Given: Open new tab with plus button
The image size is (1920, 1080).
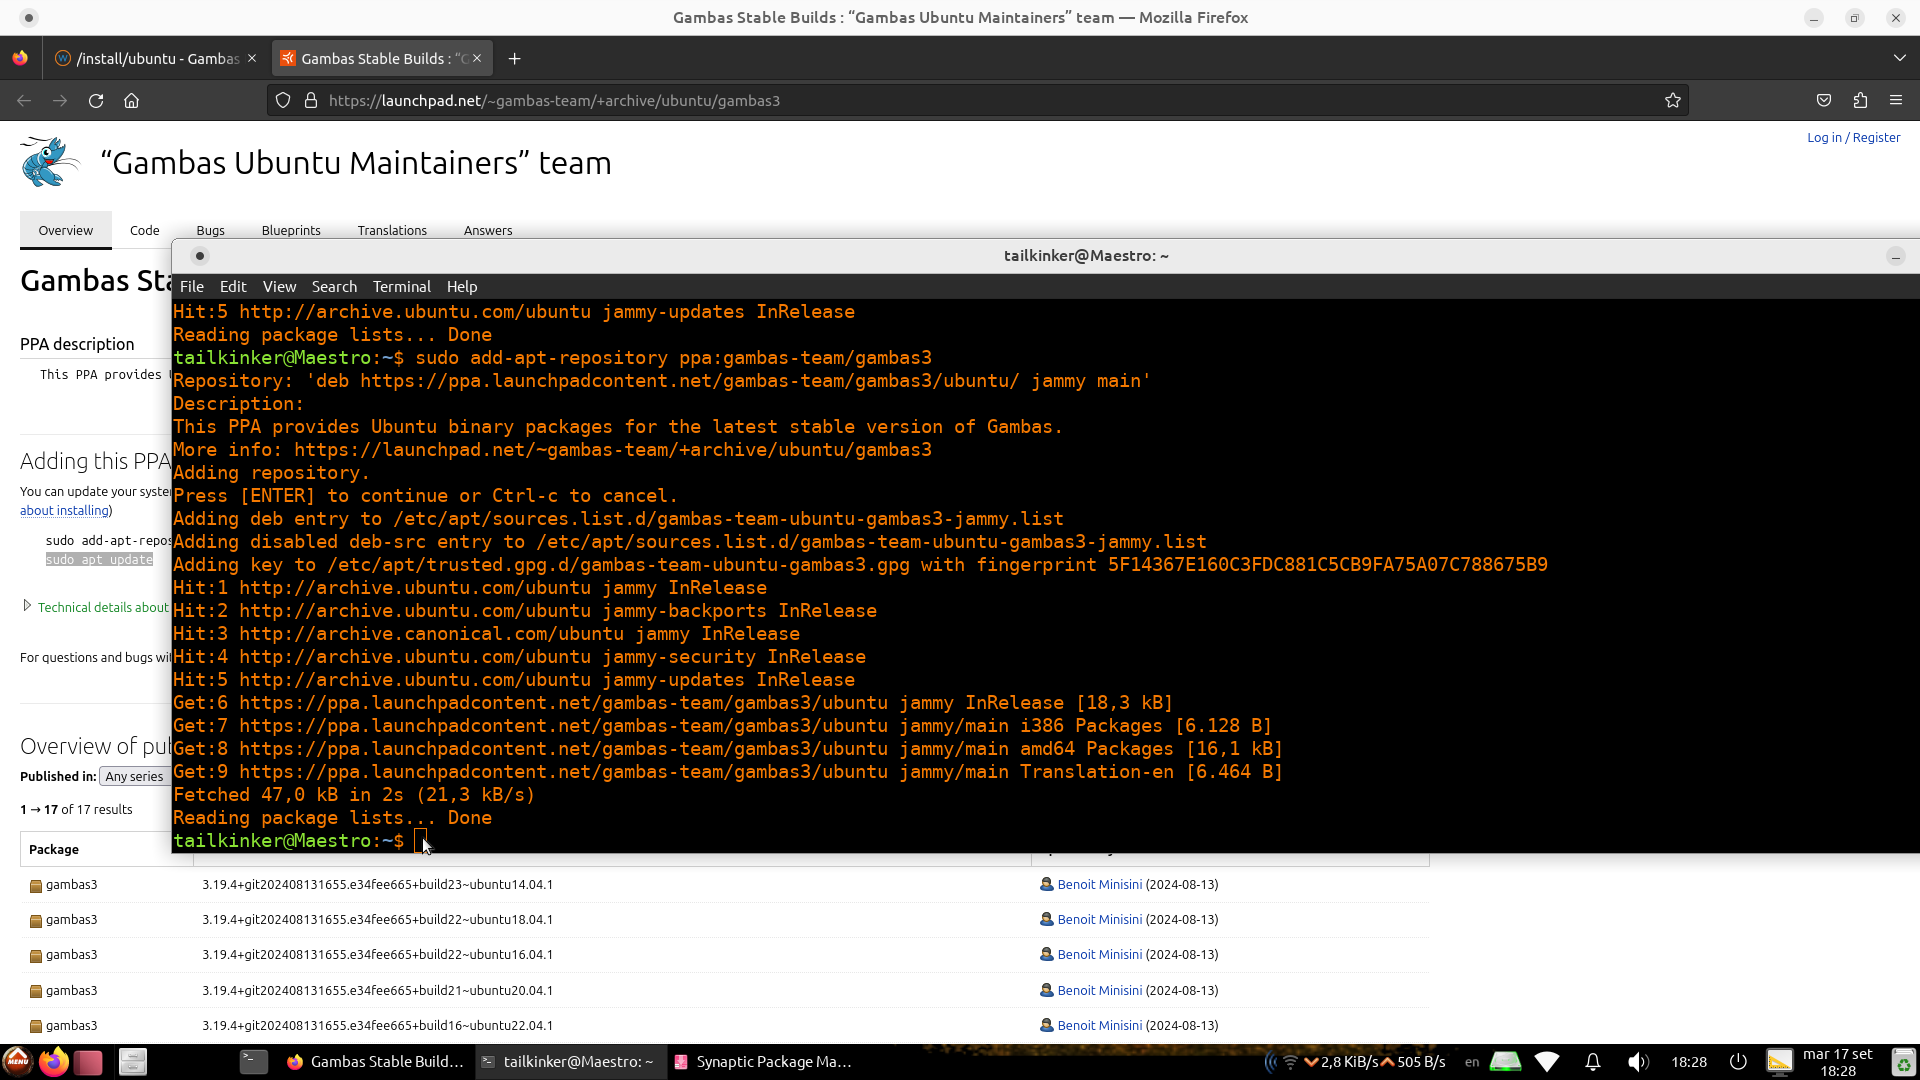Looking at the screenshot, I should click(514, 59).
